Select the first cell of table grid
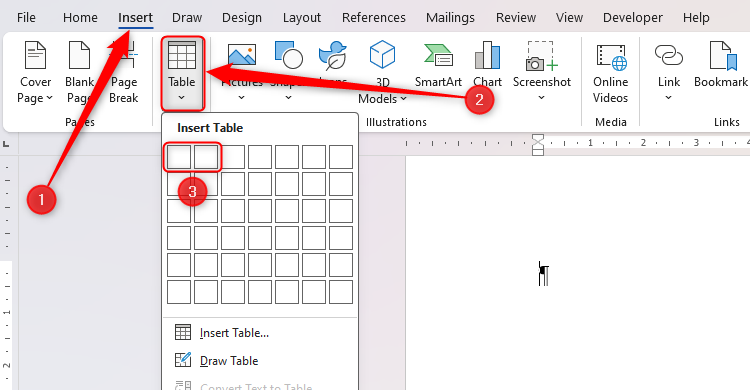 (179, 157)
